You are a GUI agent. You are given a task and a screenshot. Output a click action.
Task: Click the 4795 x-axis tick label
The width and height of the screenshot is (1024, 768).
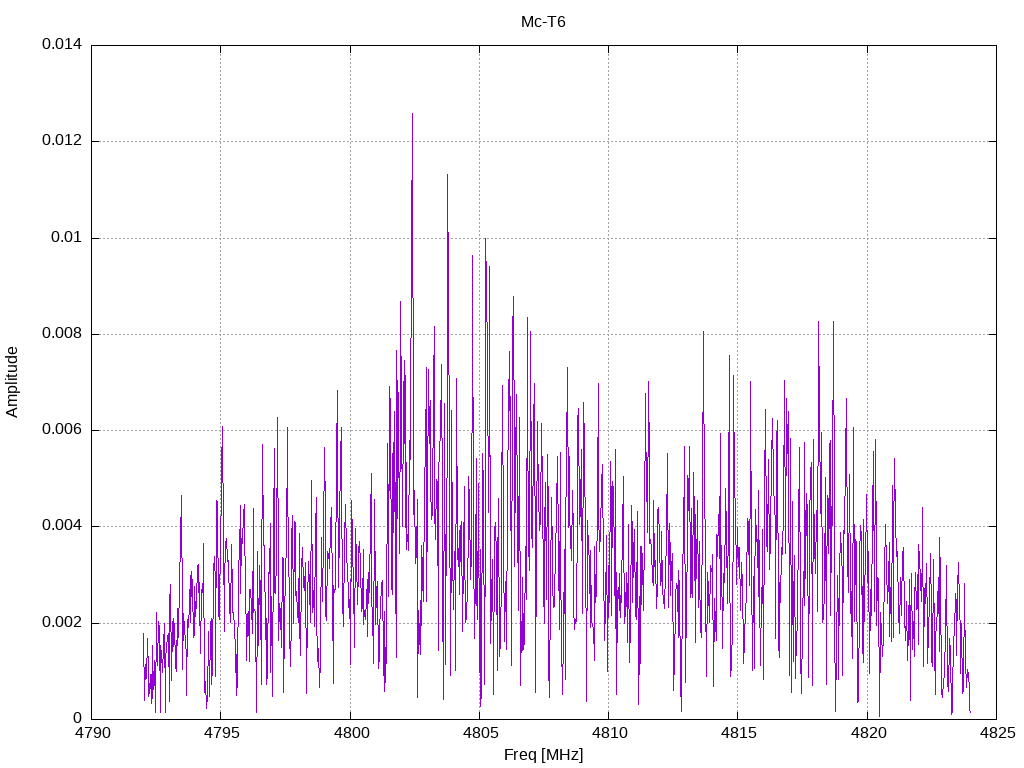point(221,733)
